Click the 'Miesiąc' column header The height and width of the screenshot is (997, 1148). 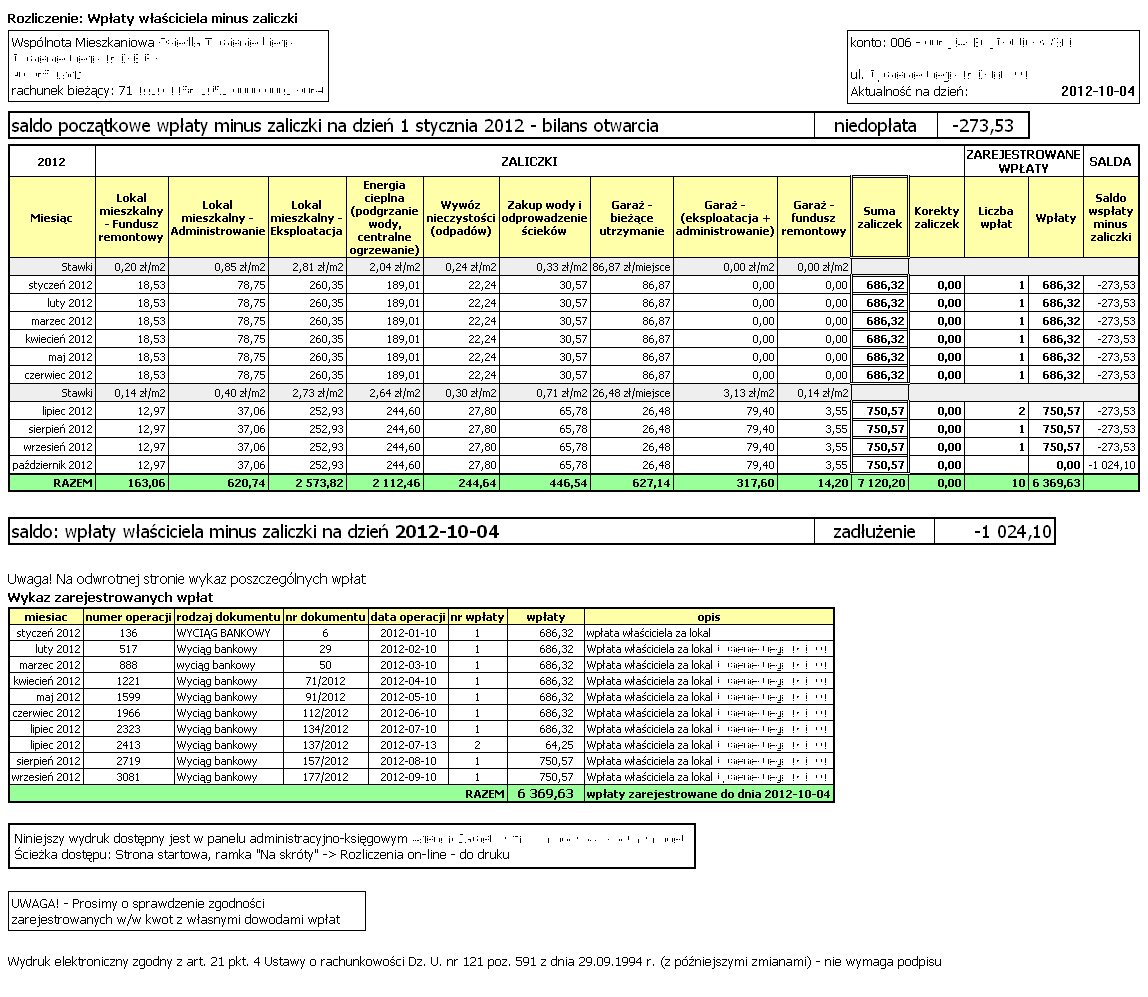[x=51, y=217]
